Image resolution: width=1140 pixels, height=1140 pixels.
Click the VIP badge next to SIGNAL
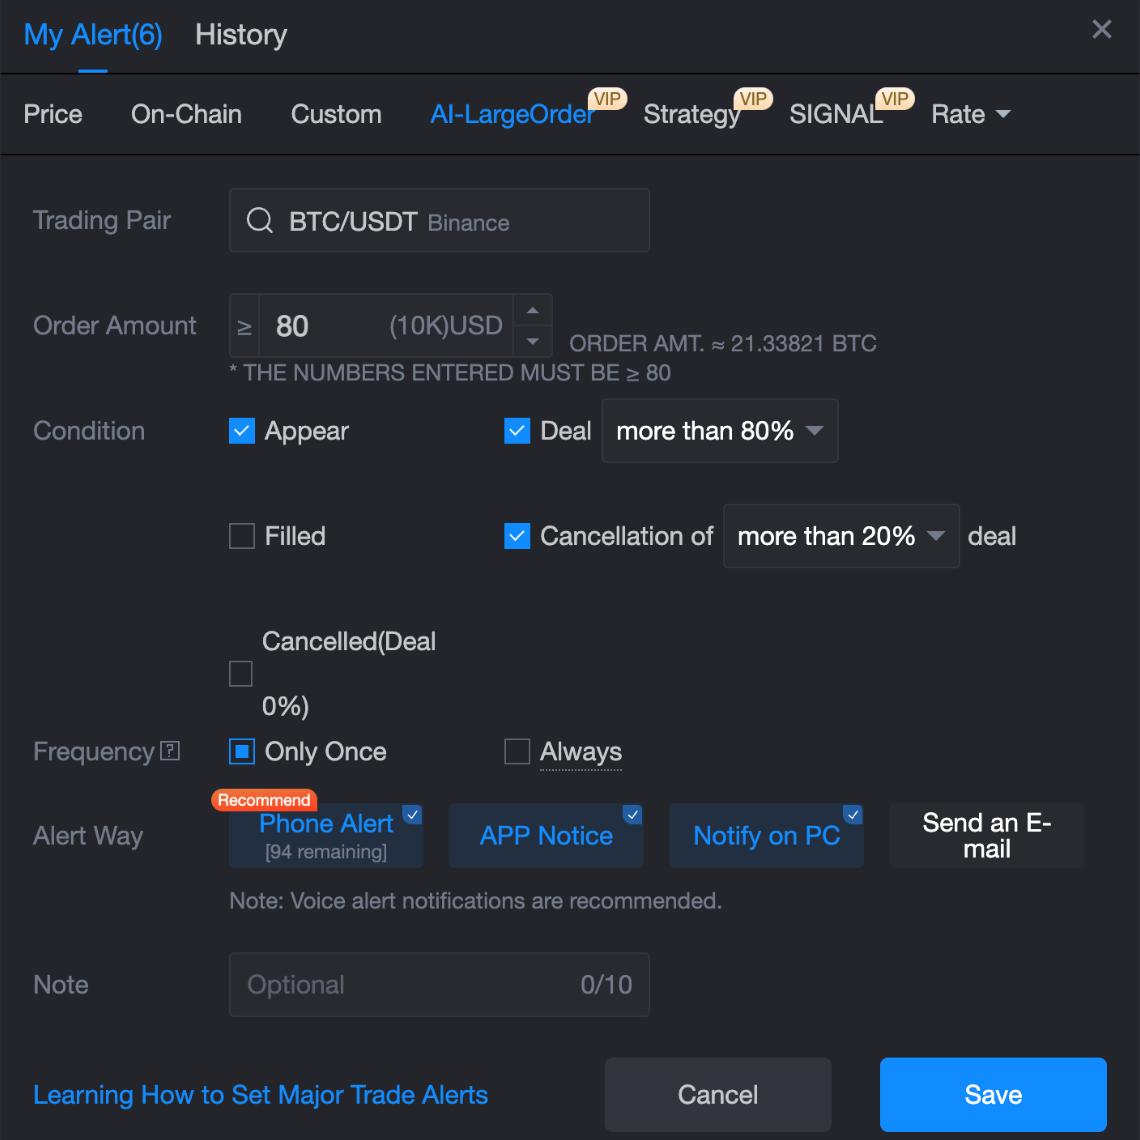pos(895,98)
